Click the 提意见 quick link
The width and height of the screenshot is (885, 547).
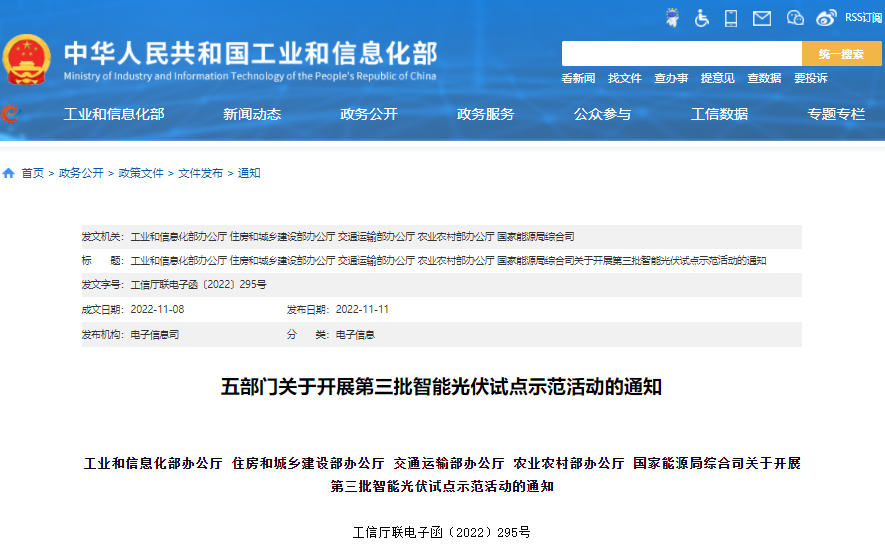click(x=717, y=78)
